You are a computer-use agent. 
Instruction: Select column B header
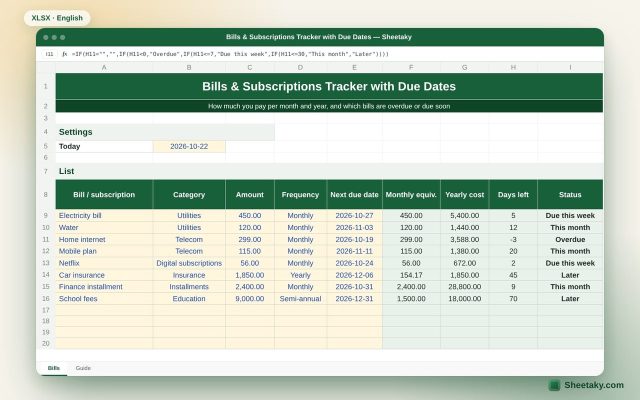click(x=189, y=67)
